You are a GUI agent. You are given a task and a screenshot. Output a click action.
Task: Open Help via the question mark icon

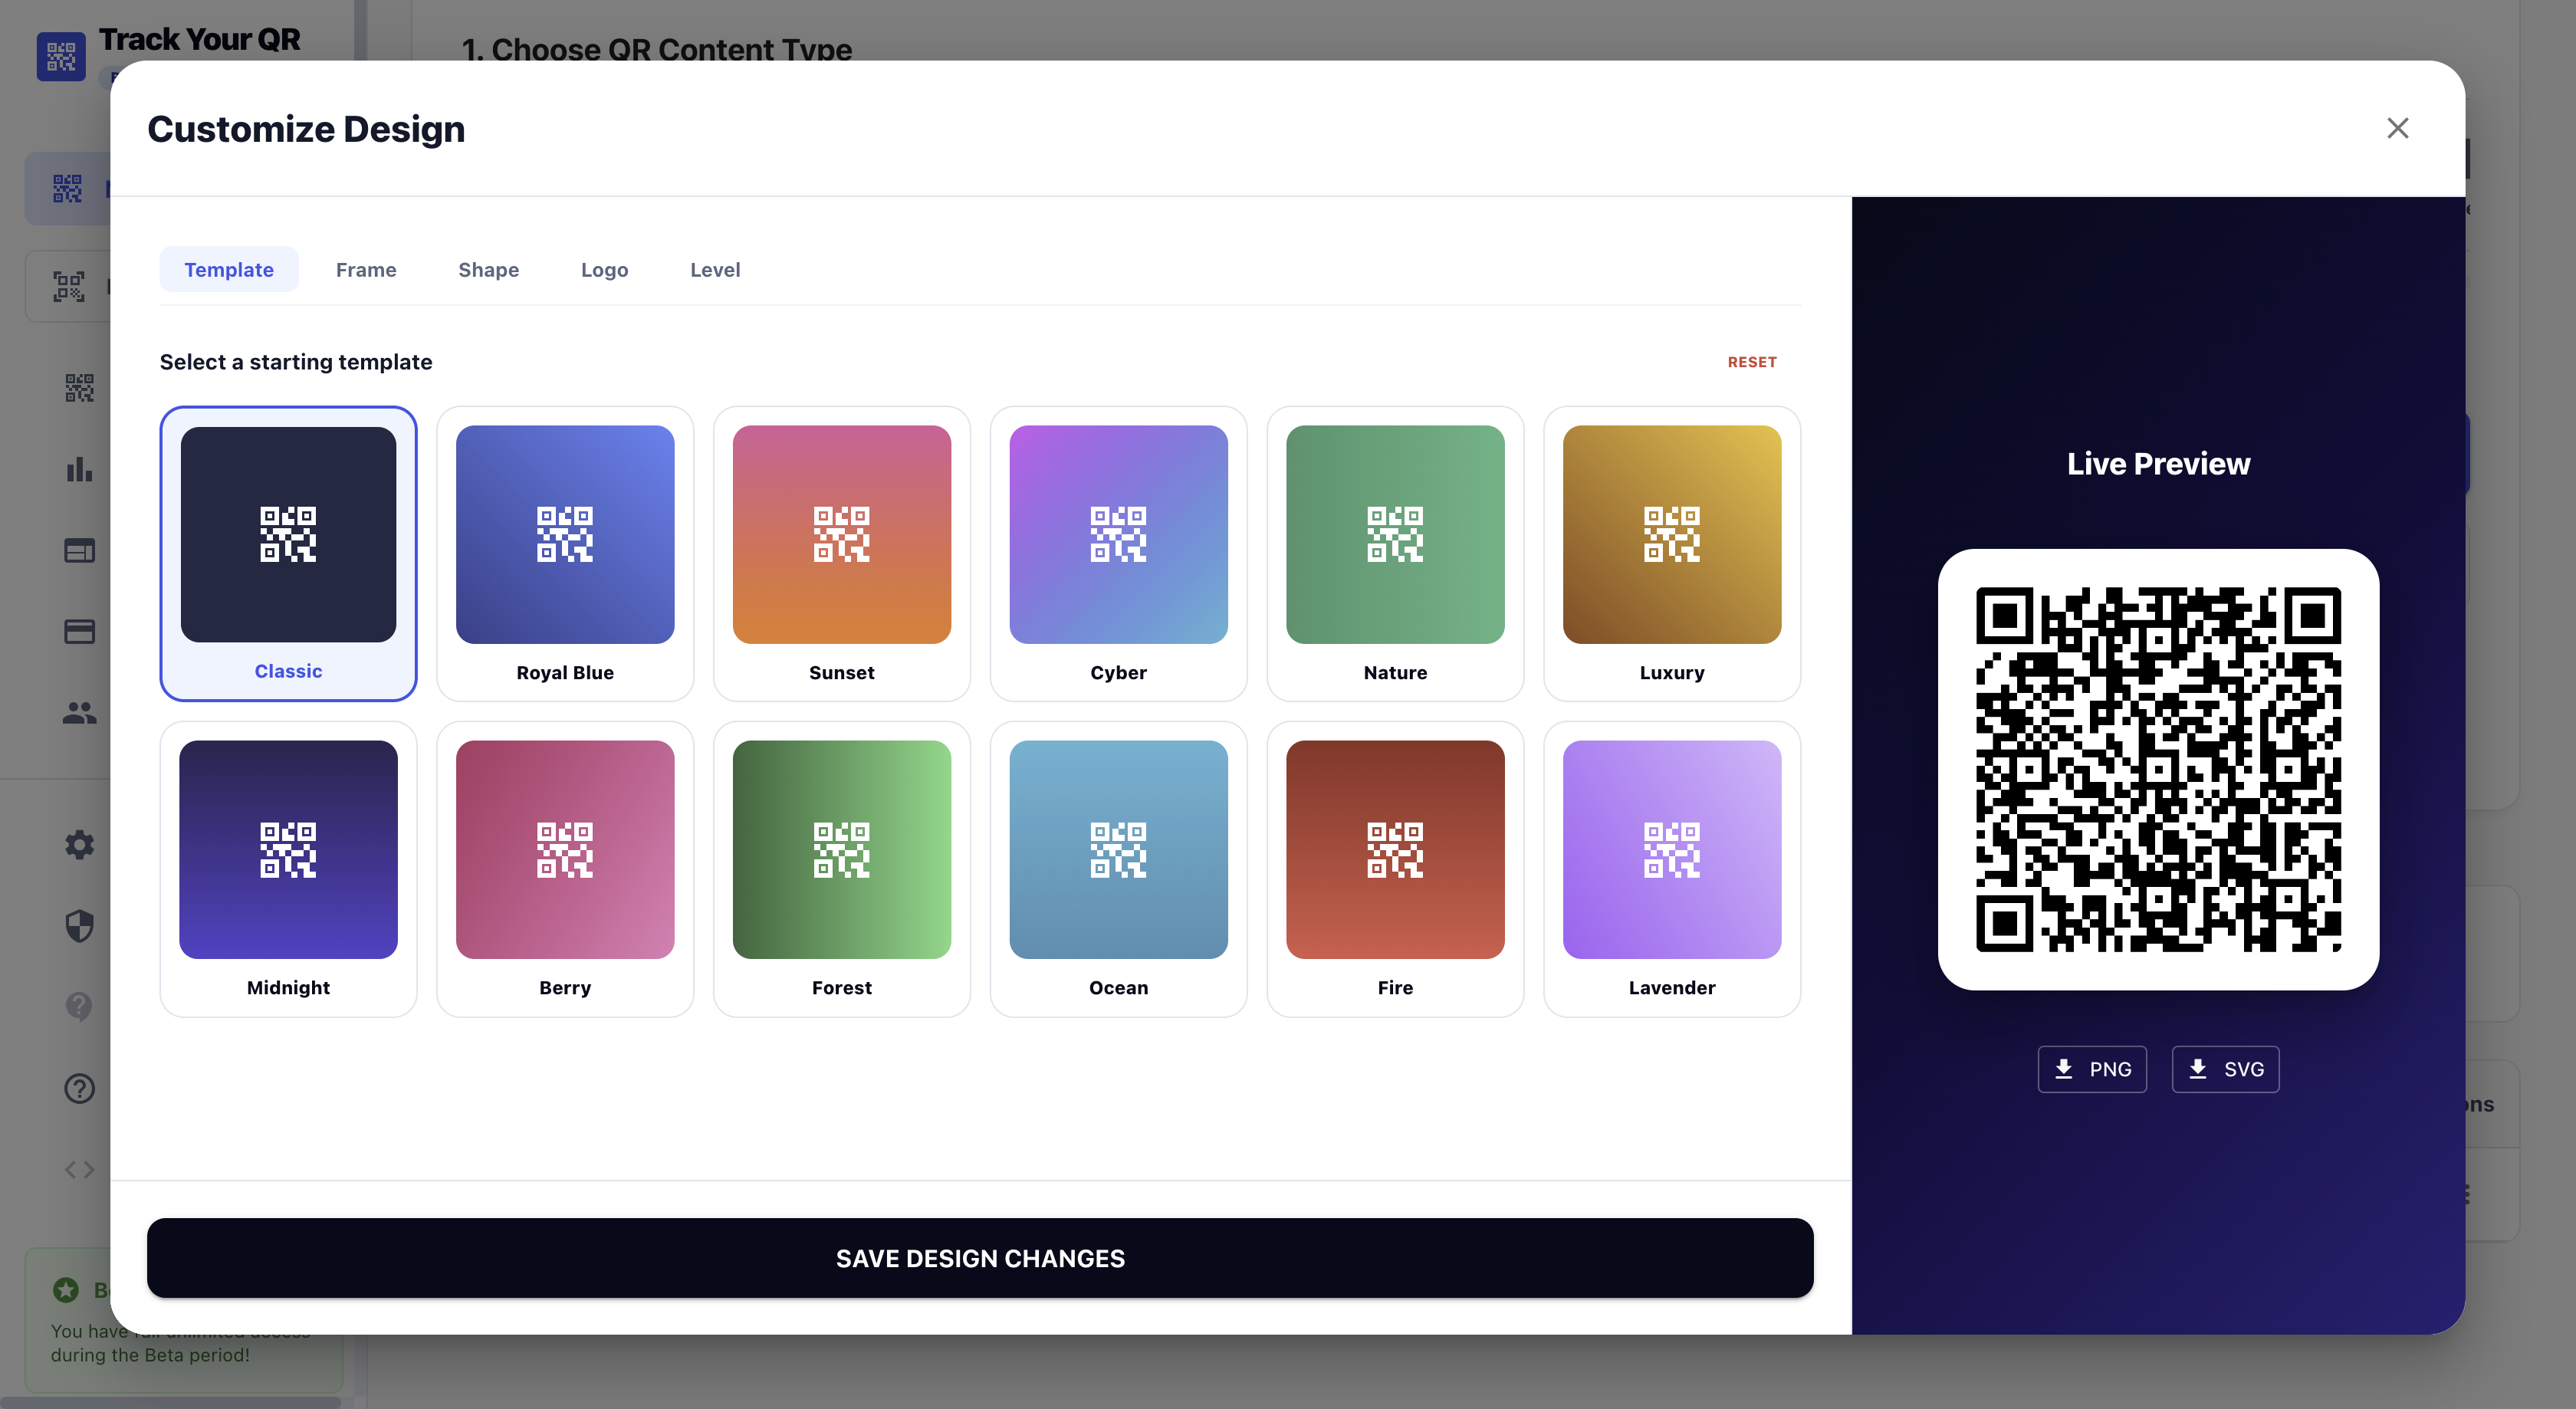click(79, 1088)
